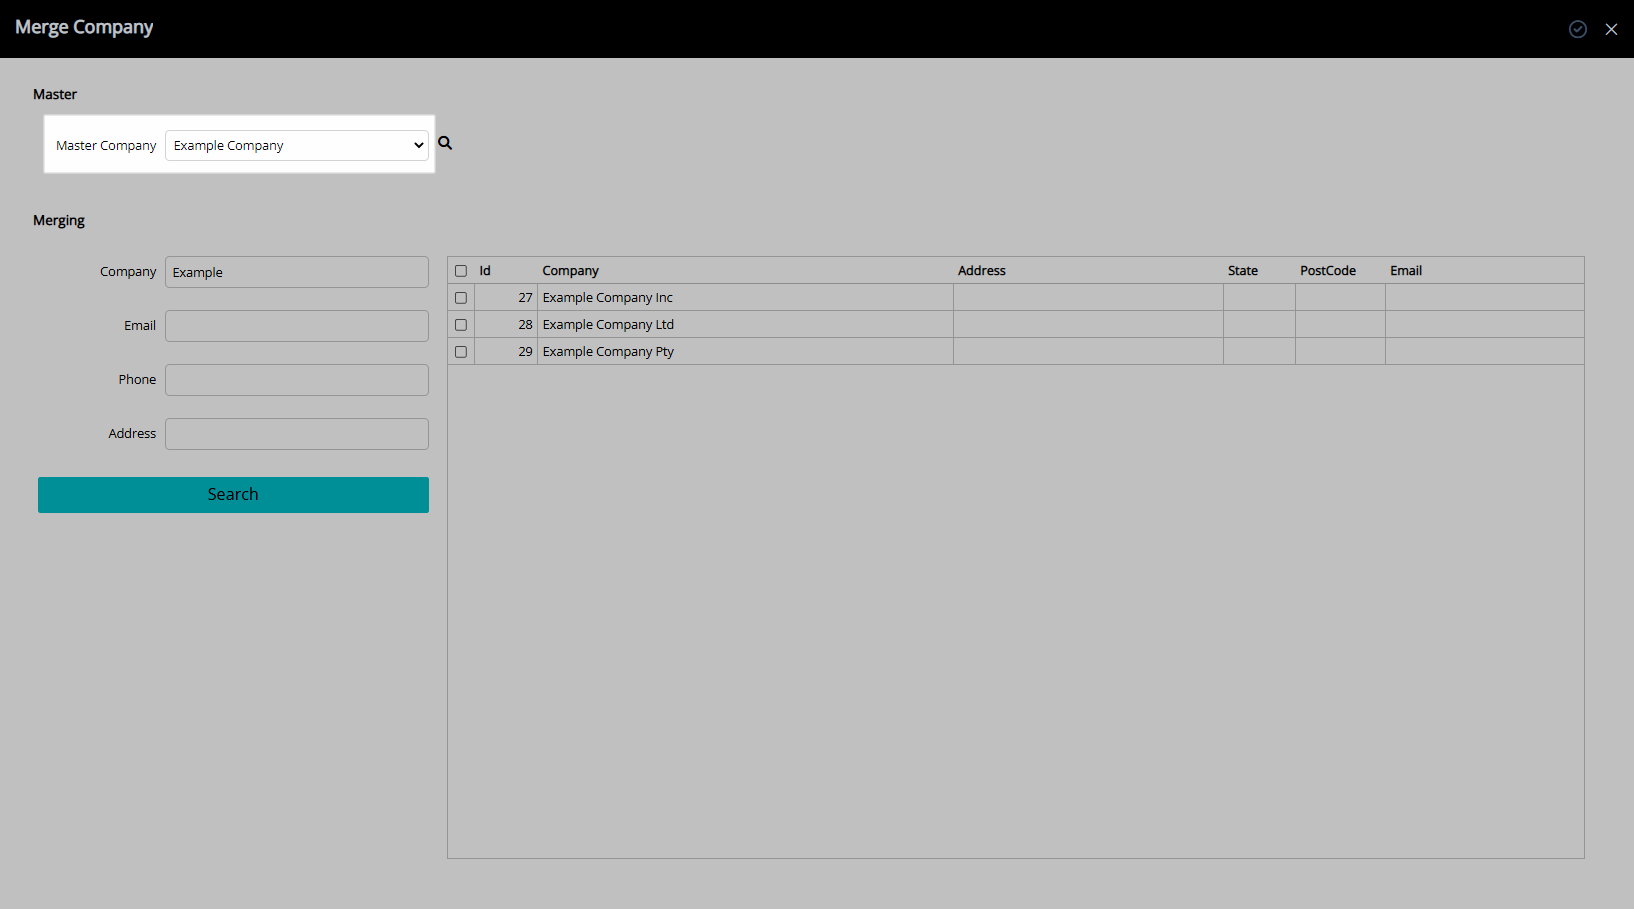This screenshot has height=909, width=1634.
Task: Focus the Phone search input field
Action: pos(297,380)
